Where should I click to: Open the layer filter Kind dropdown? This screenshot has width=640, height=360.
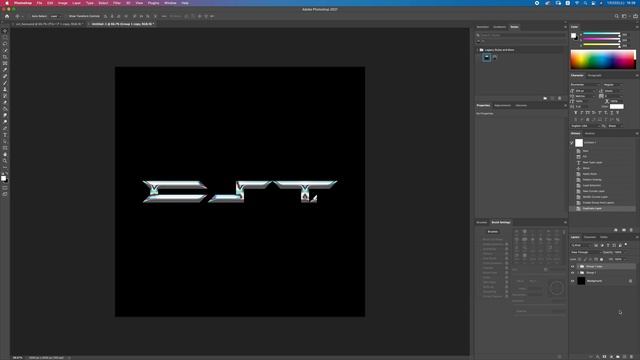581,245
